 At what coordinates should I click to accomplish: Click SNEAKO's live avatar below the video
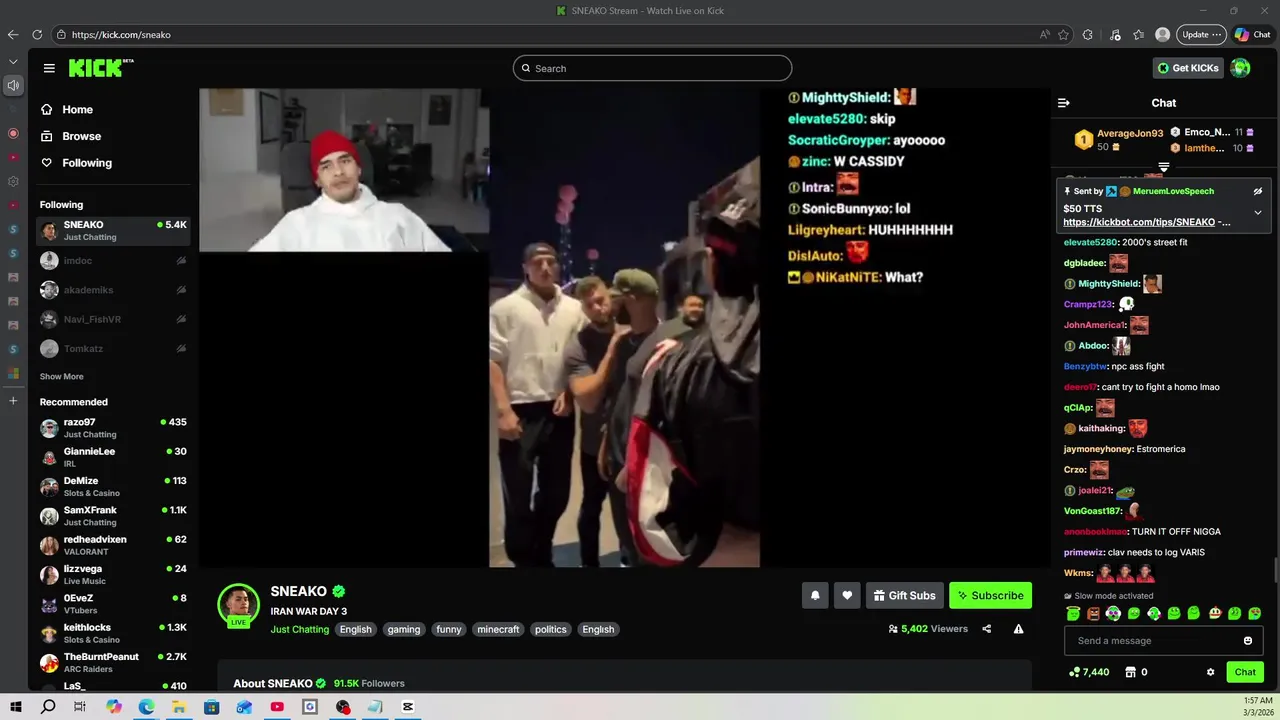coord(239,604)
